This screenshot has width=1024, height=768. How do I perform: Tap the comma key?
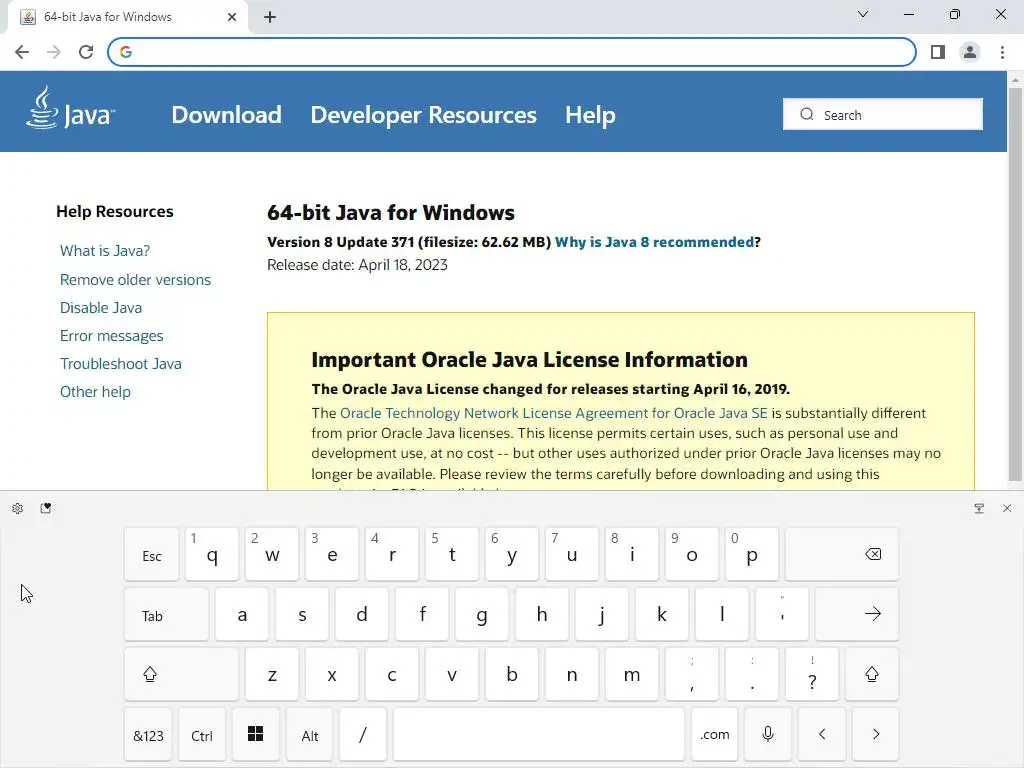692,675
